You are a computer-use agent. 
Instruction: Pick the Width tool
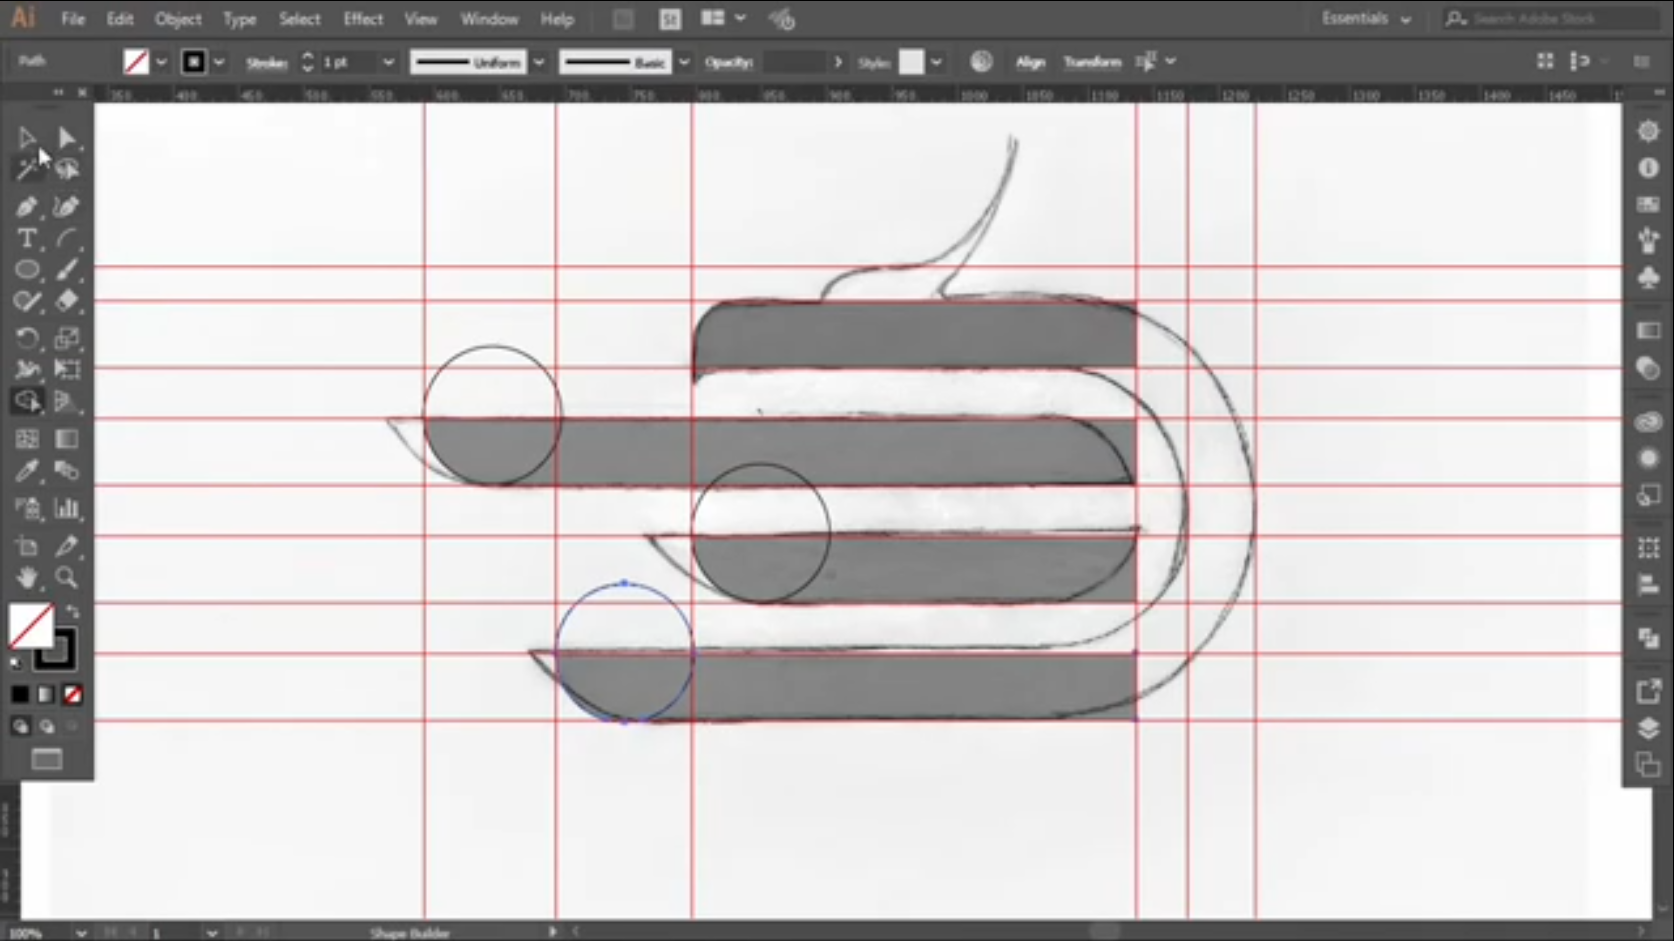coord(27,370)
